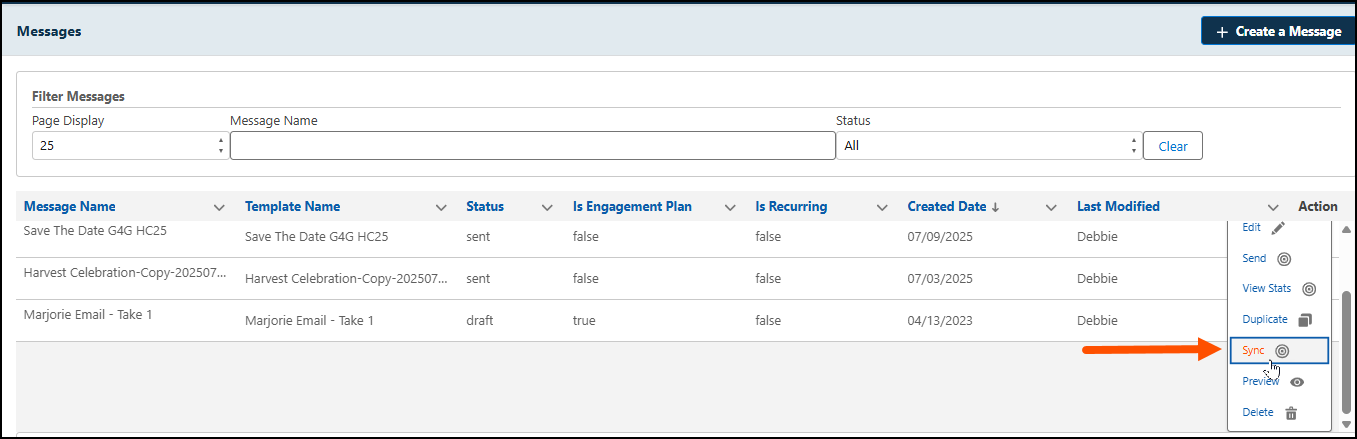This screenshot has height=439, width=1357.
Task: Click the true engagement plan cell
Action: (584, 321)
